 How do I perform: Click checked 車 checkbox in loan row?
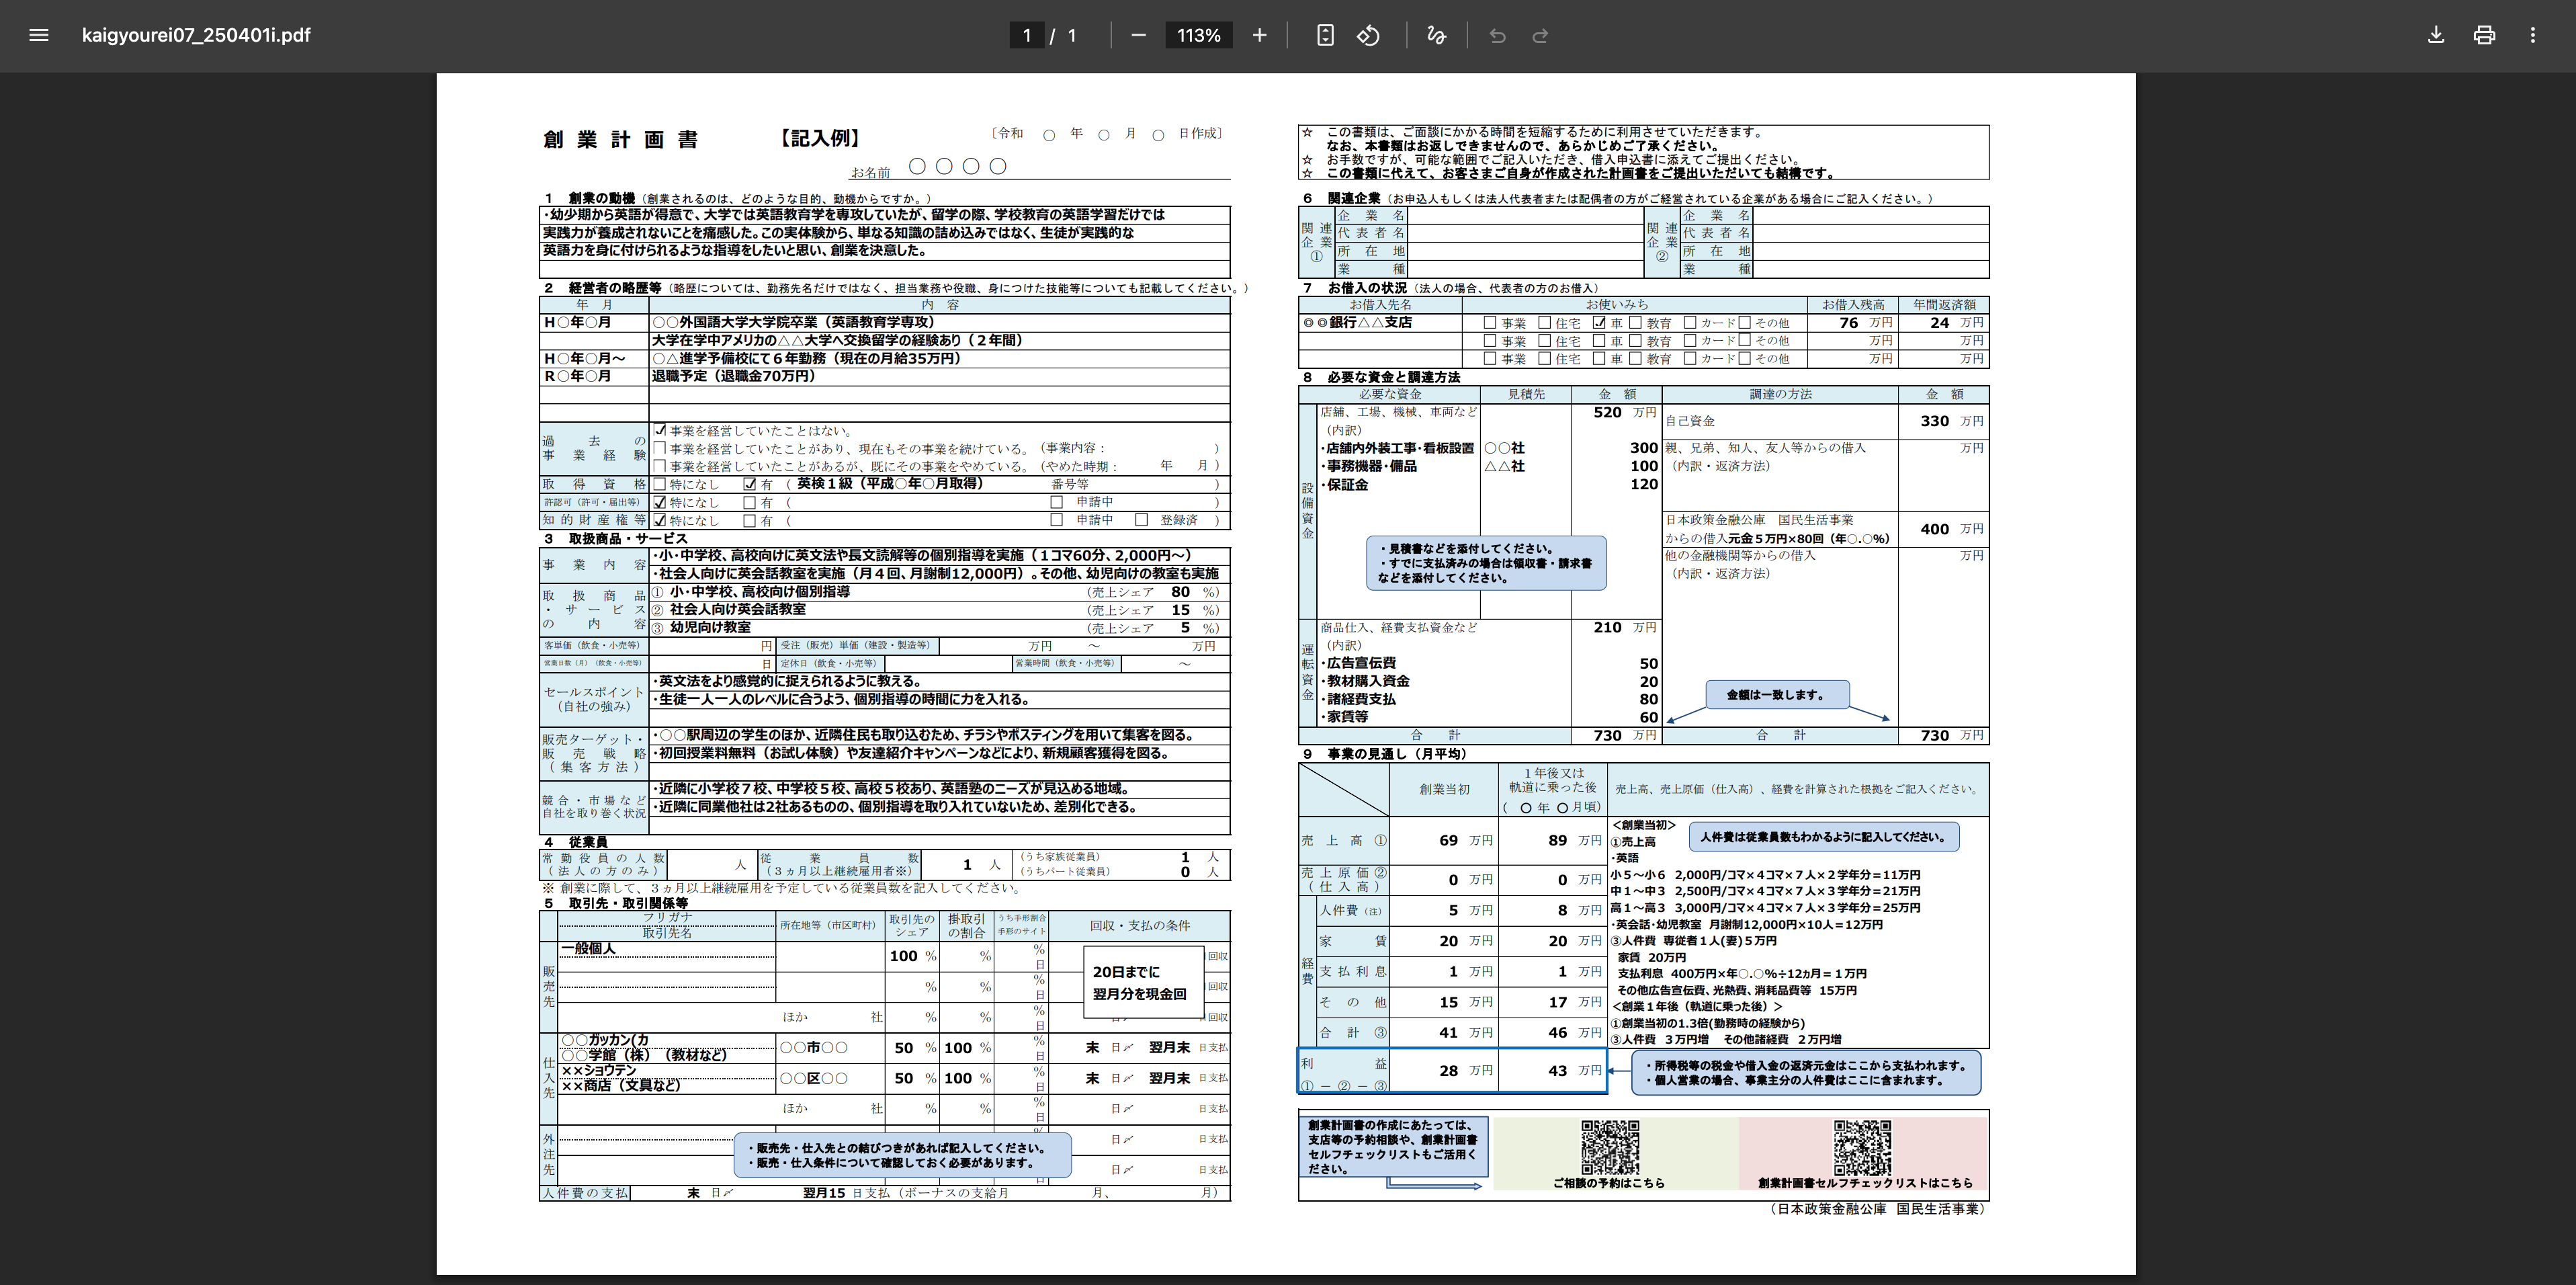point(1599,323)
